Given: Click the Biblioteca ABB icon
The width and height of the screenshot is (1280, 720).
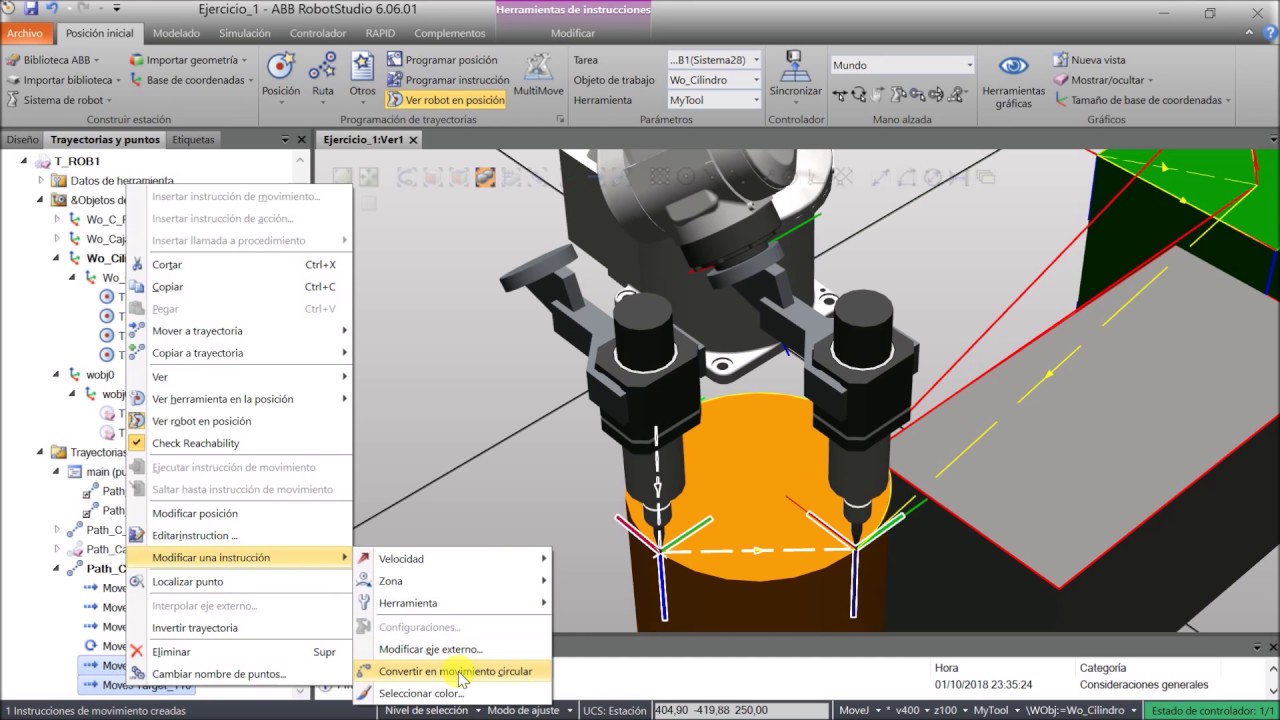Looking at the screenshot, I should coord(13,60).
